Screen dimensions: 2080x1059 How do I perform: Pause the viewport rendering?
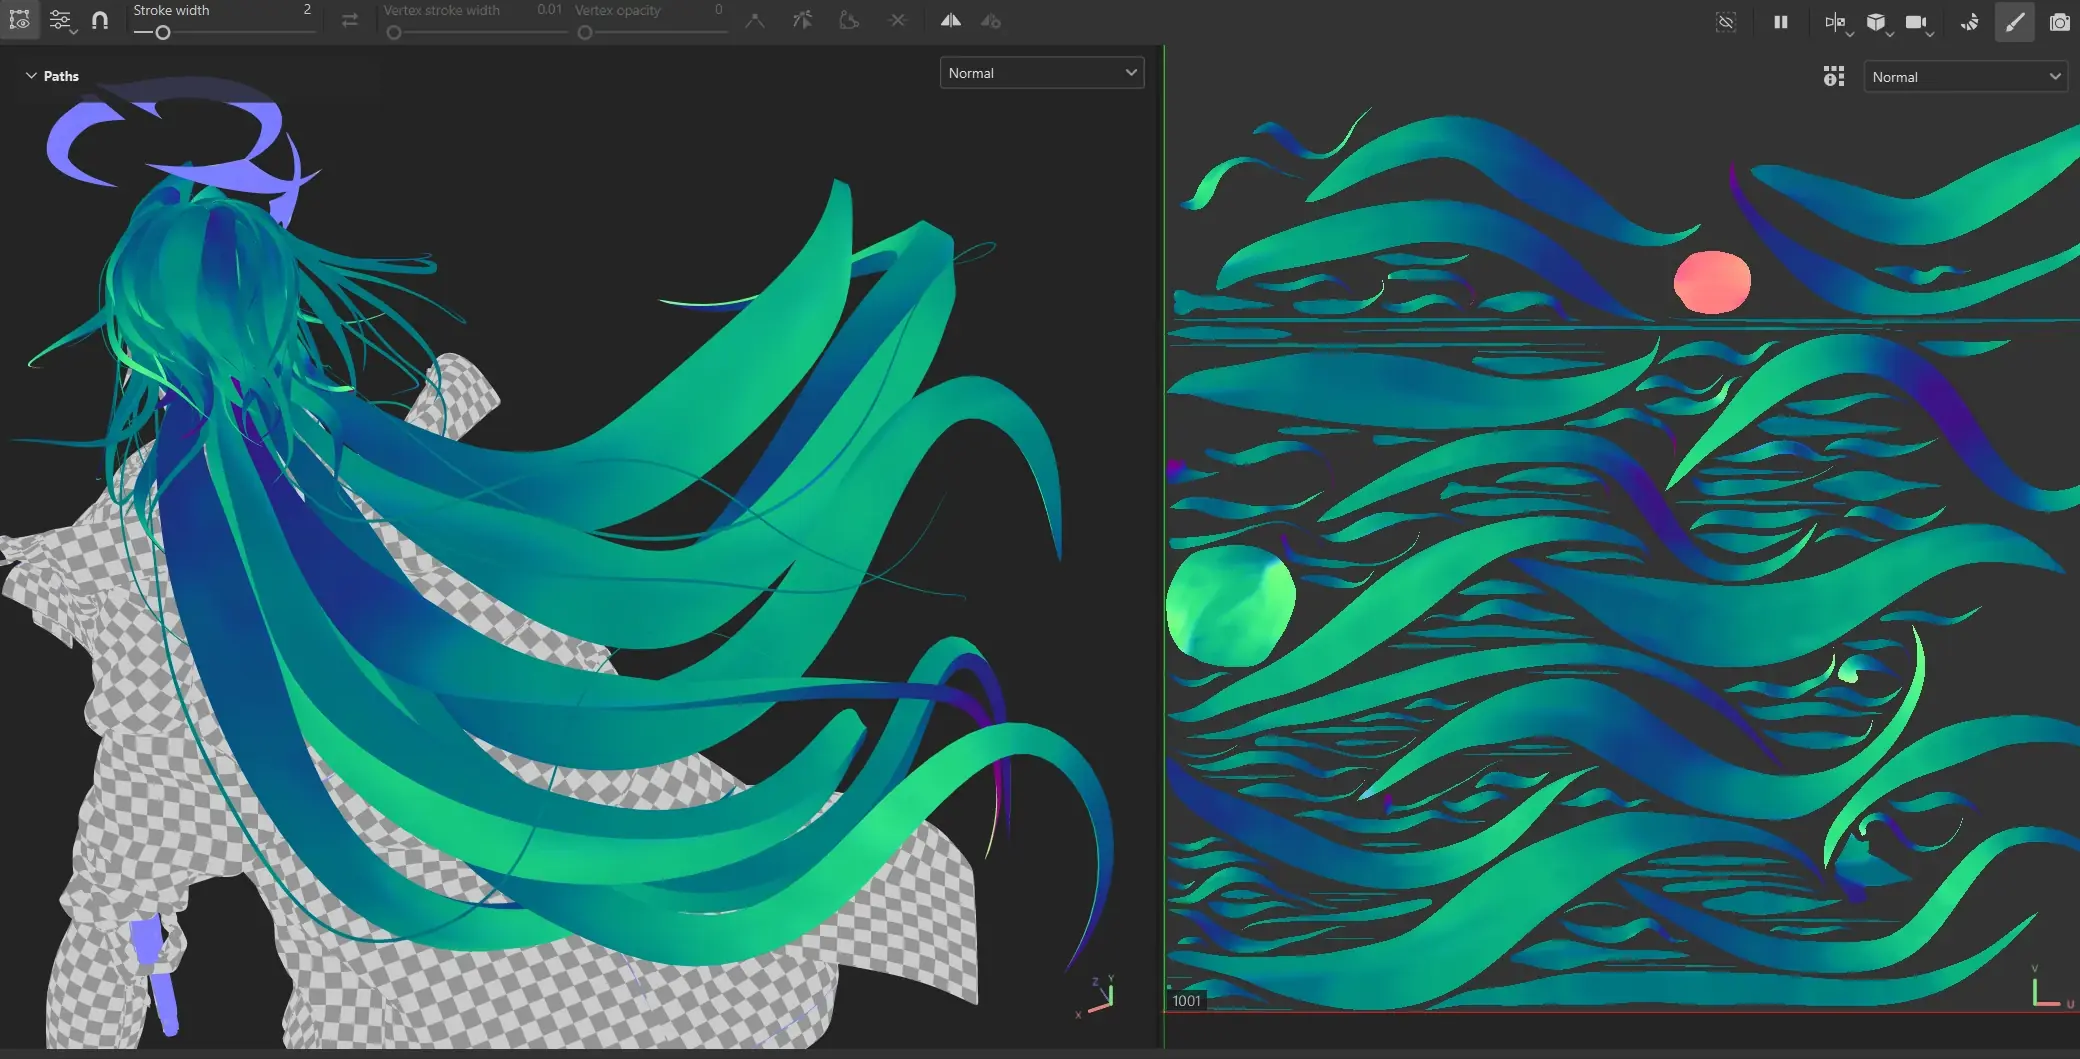click(x=1781, y=22)
